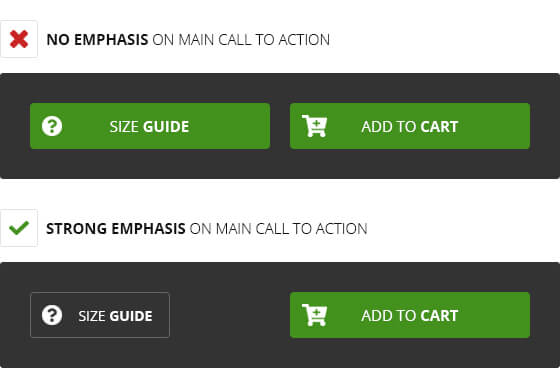Open the outlined Size Guide button
The image size is (560, 388).
pos(100,315)
